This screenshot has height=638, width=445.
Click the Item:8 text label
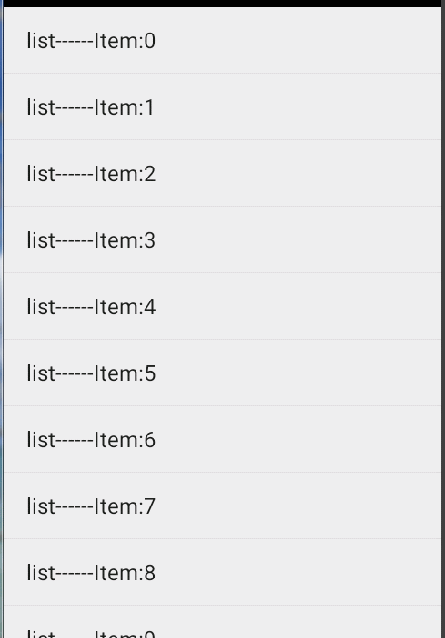[x=91, y=573]
